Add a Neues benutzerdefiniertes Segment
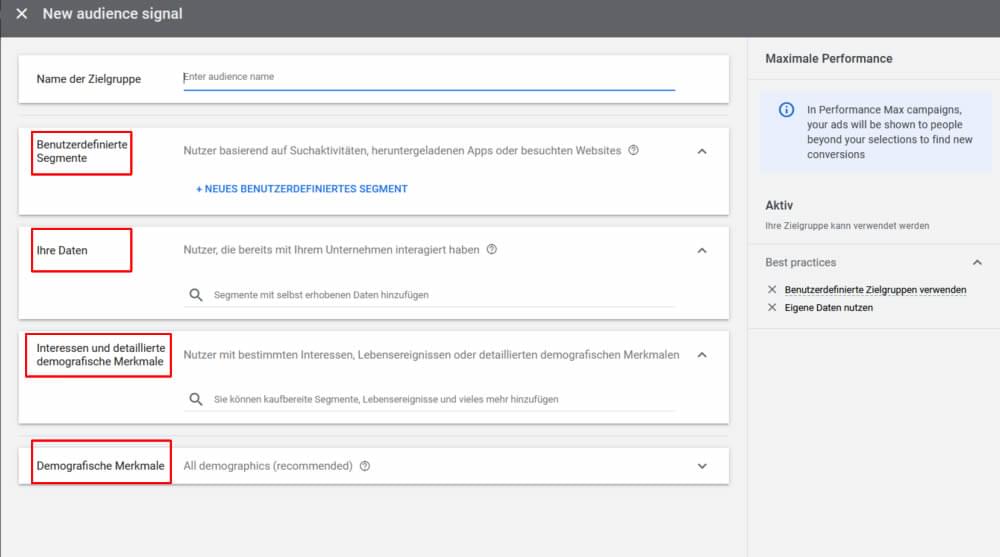1000x557 pixels. 302,189
